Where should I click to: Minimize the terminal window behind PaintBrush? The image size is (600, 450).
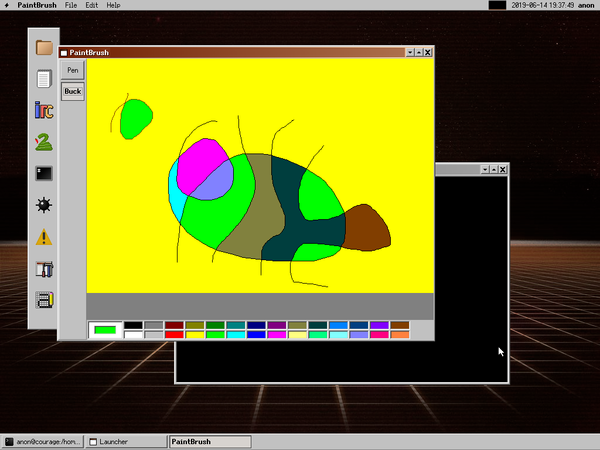click(x=485, y=169)
